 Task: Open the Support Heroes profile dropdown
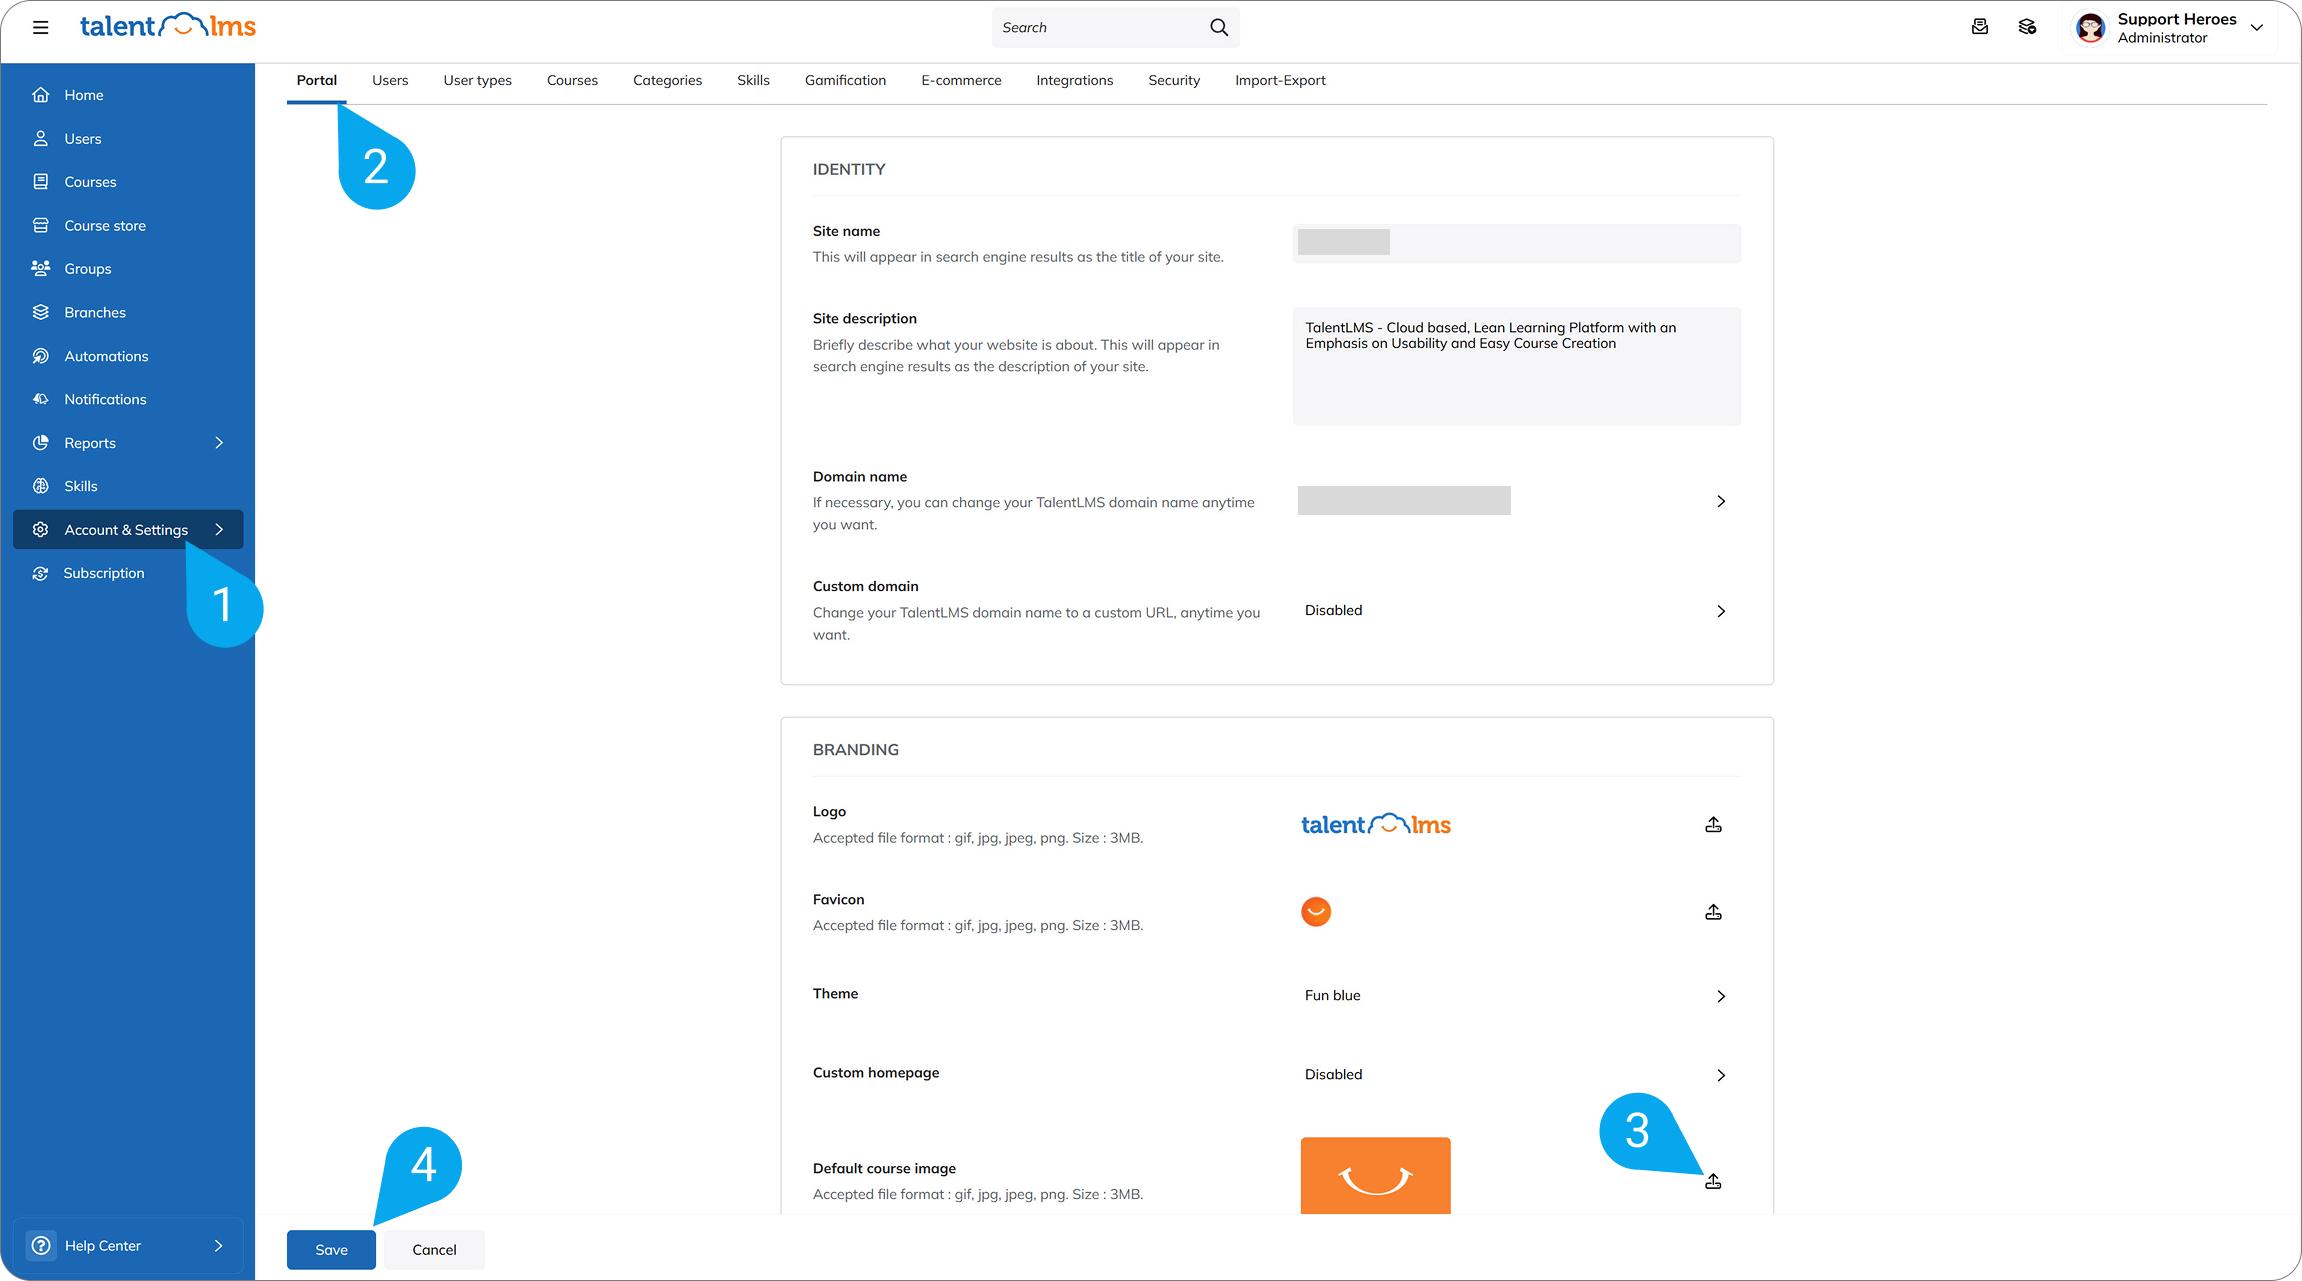(2256, 27)
